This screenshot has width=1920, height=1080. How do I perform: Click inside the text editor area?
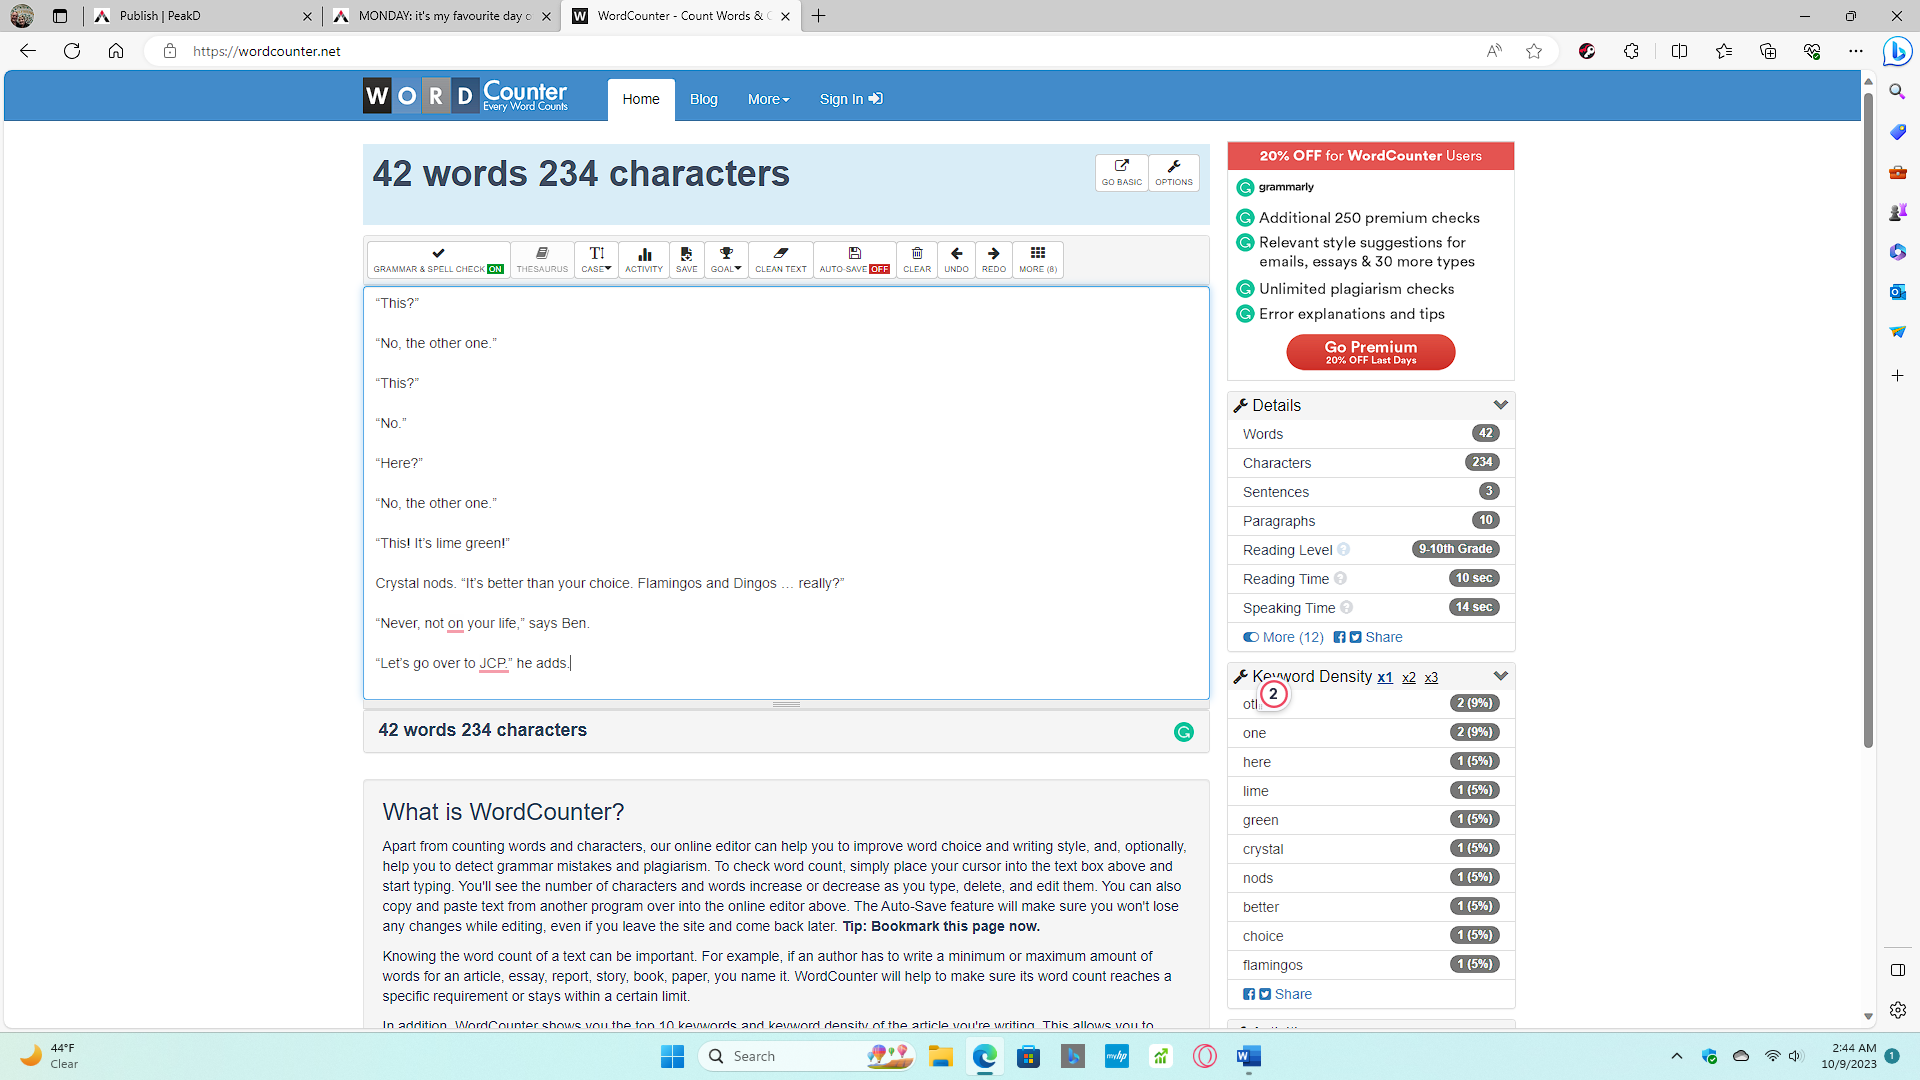786,492
